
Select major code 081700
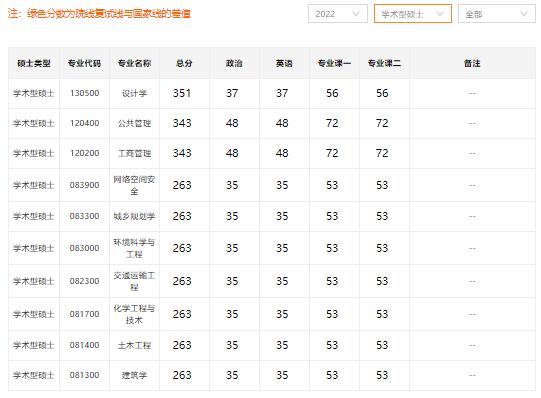[85, 314]
